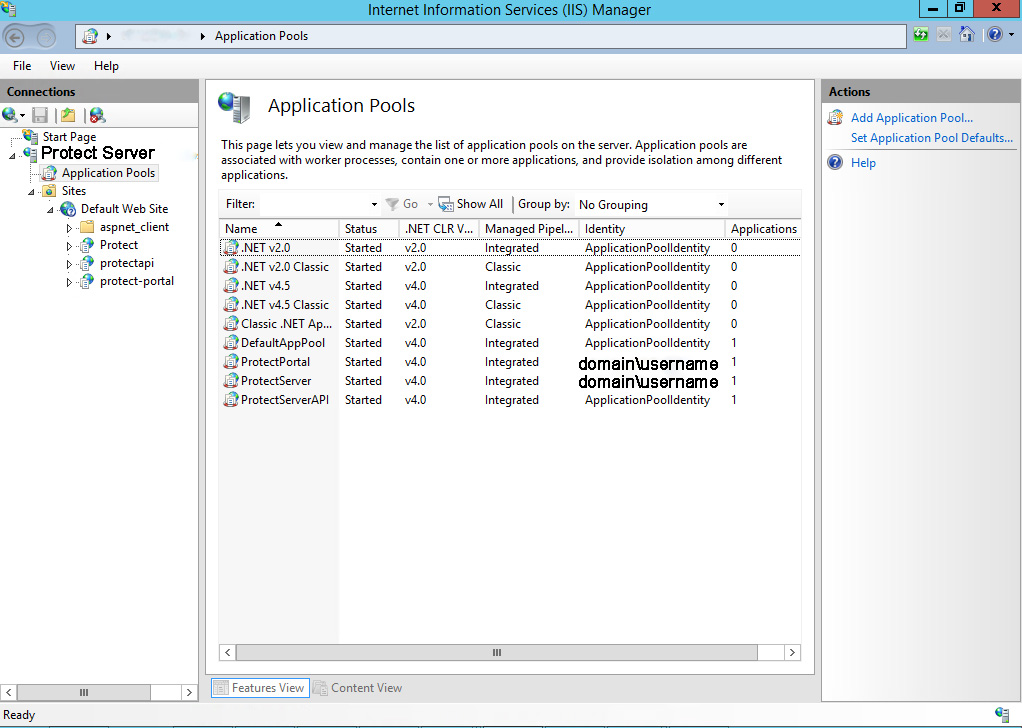The width and height of the screenshot is (1022, 728).
Task: Click the address bar breadcrumb arrow before Application Pools
Action: [203, 36]
